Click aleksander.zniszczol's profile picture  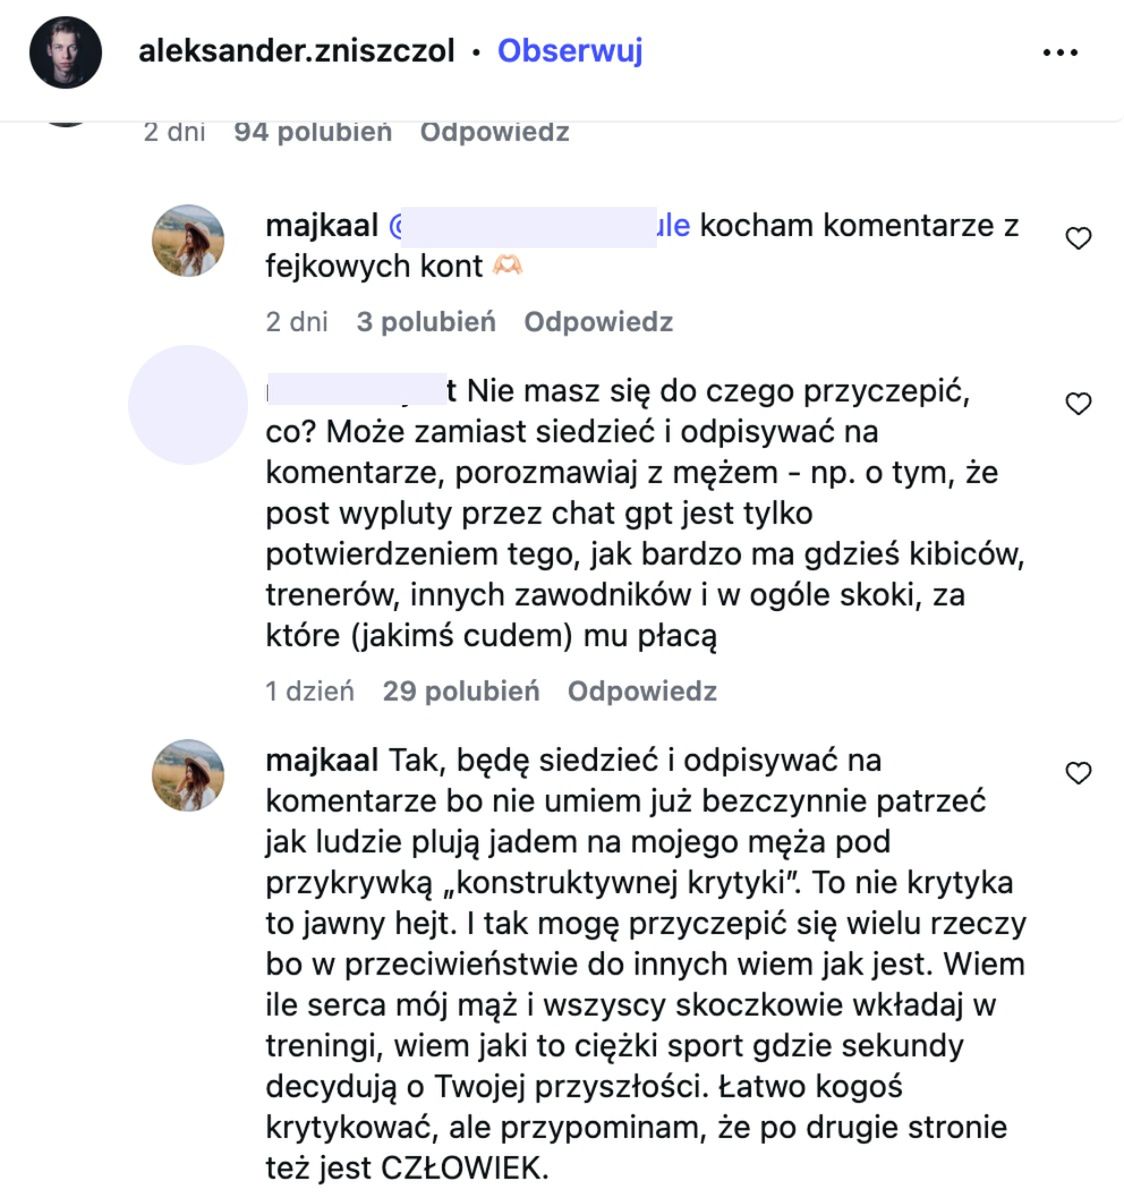click(66, 50)
